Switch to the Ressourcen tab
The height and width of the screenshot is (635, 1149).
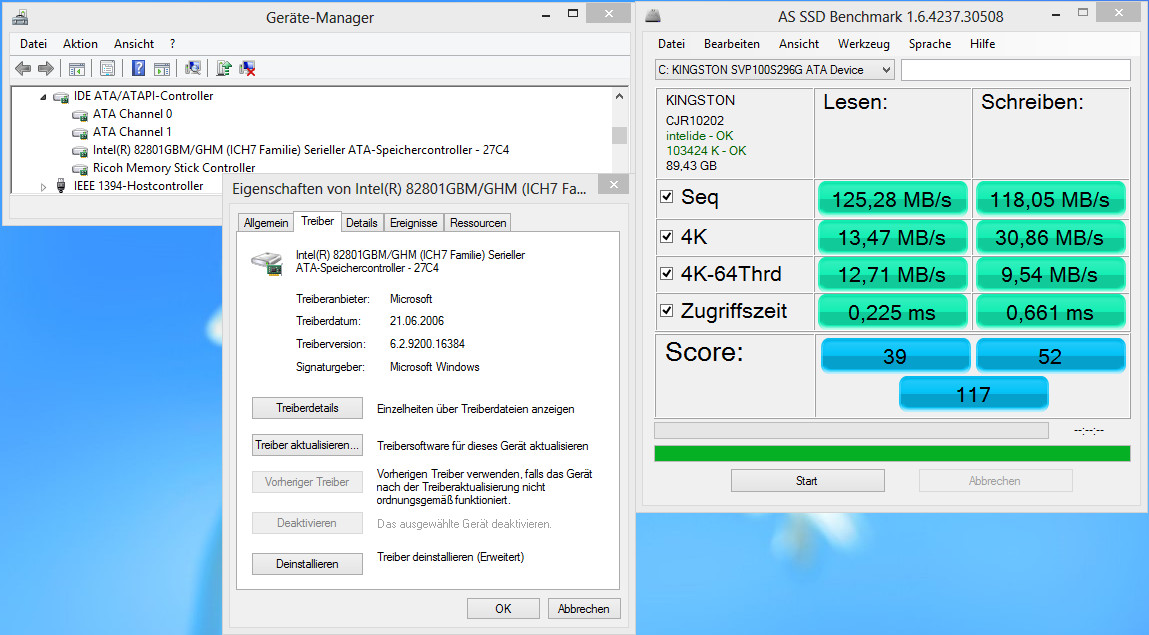(x=478, y=223)
